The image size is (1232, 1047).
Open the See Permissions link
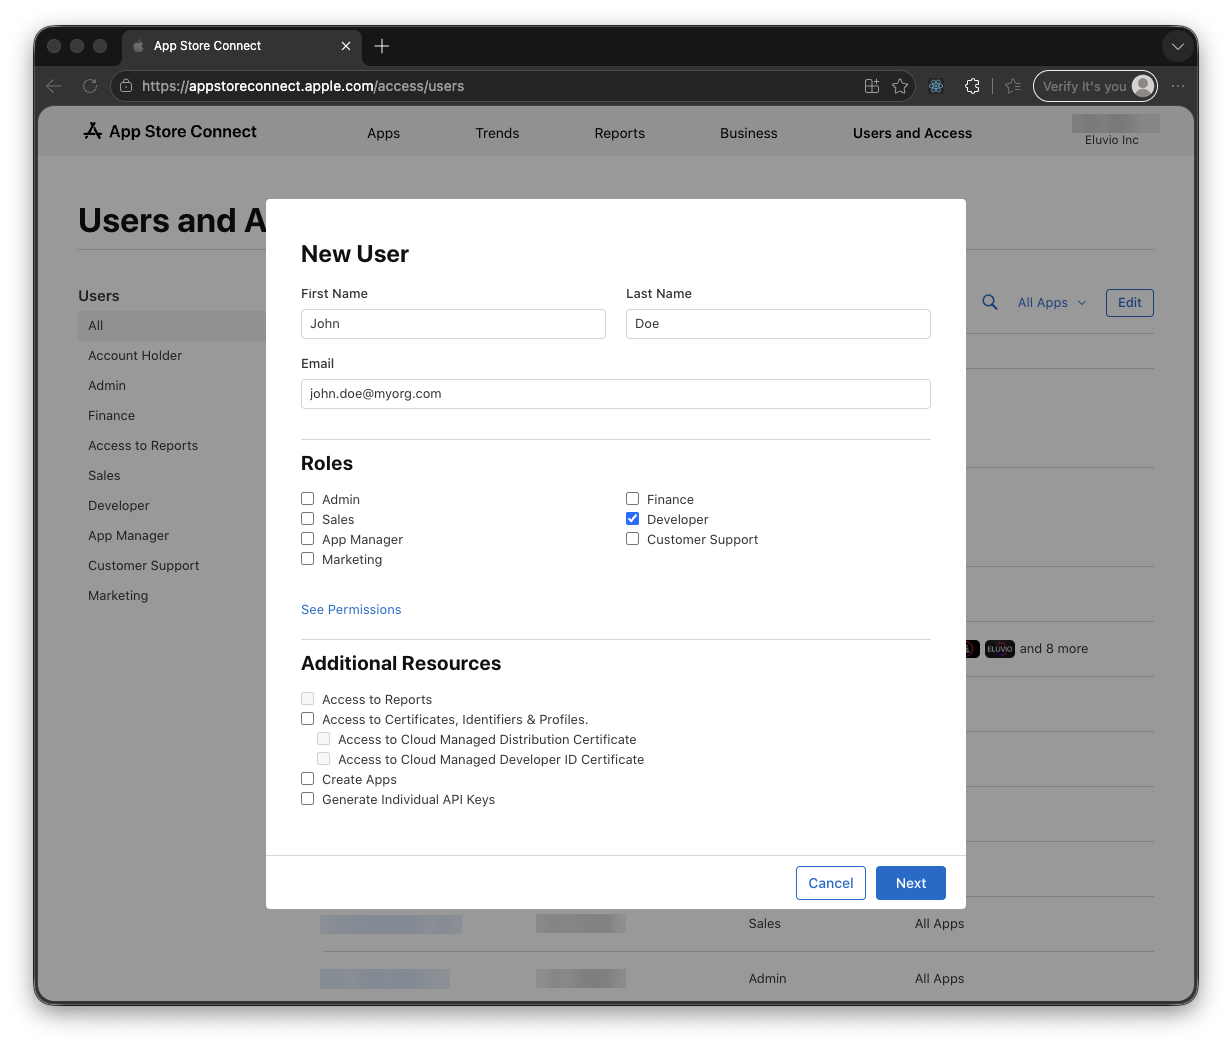pyautogui.click(x=351, y=610)
